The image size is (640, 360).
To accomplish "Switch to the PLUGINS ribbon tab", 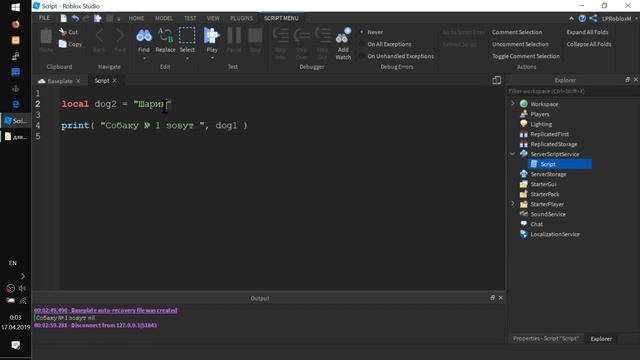I will (241, 18).
